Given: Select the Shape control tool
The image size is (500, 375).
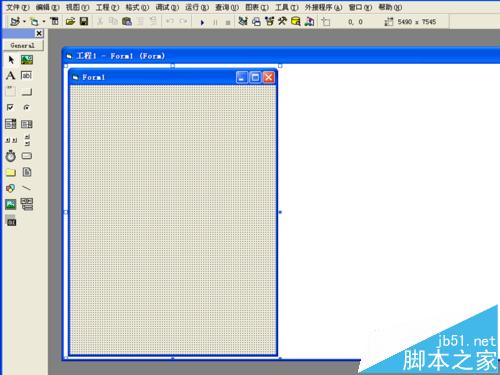Looking at the screenshot, I should click(10, 188).
